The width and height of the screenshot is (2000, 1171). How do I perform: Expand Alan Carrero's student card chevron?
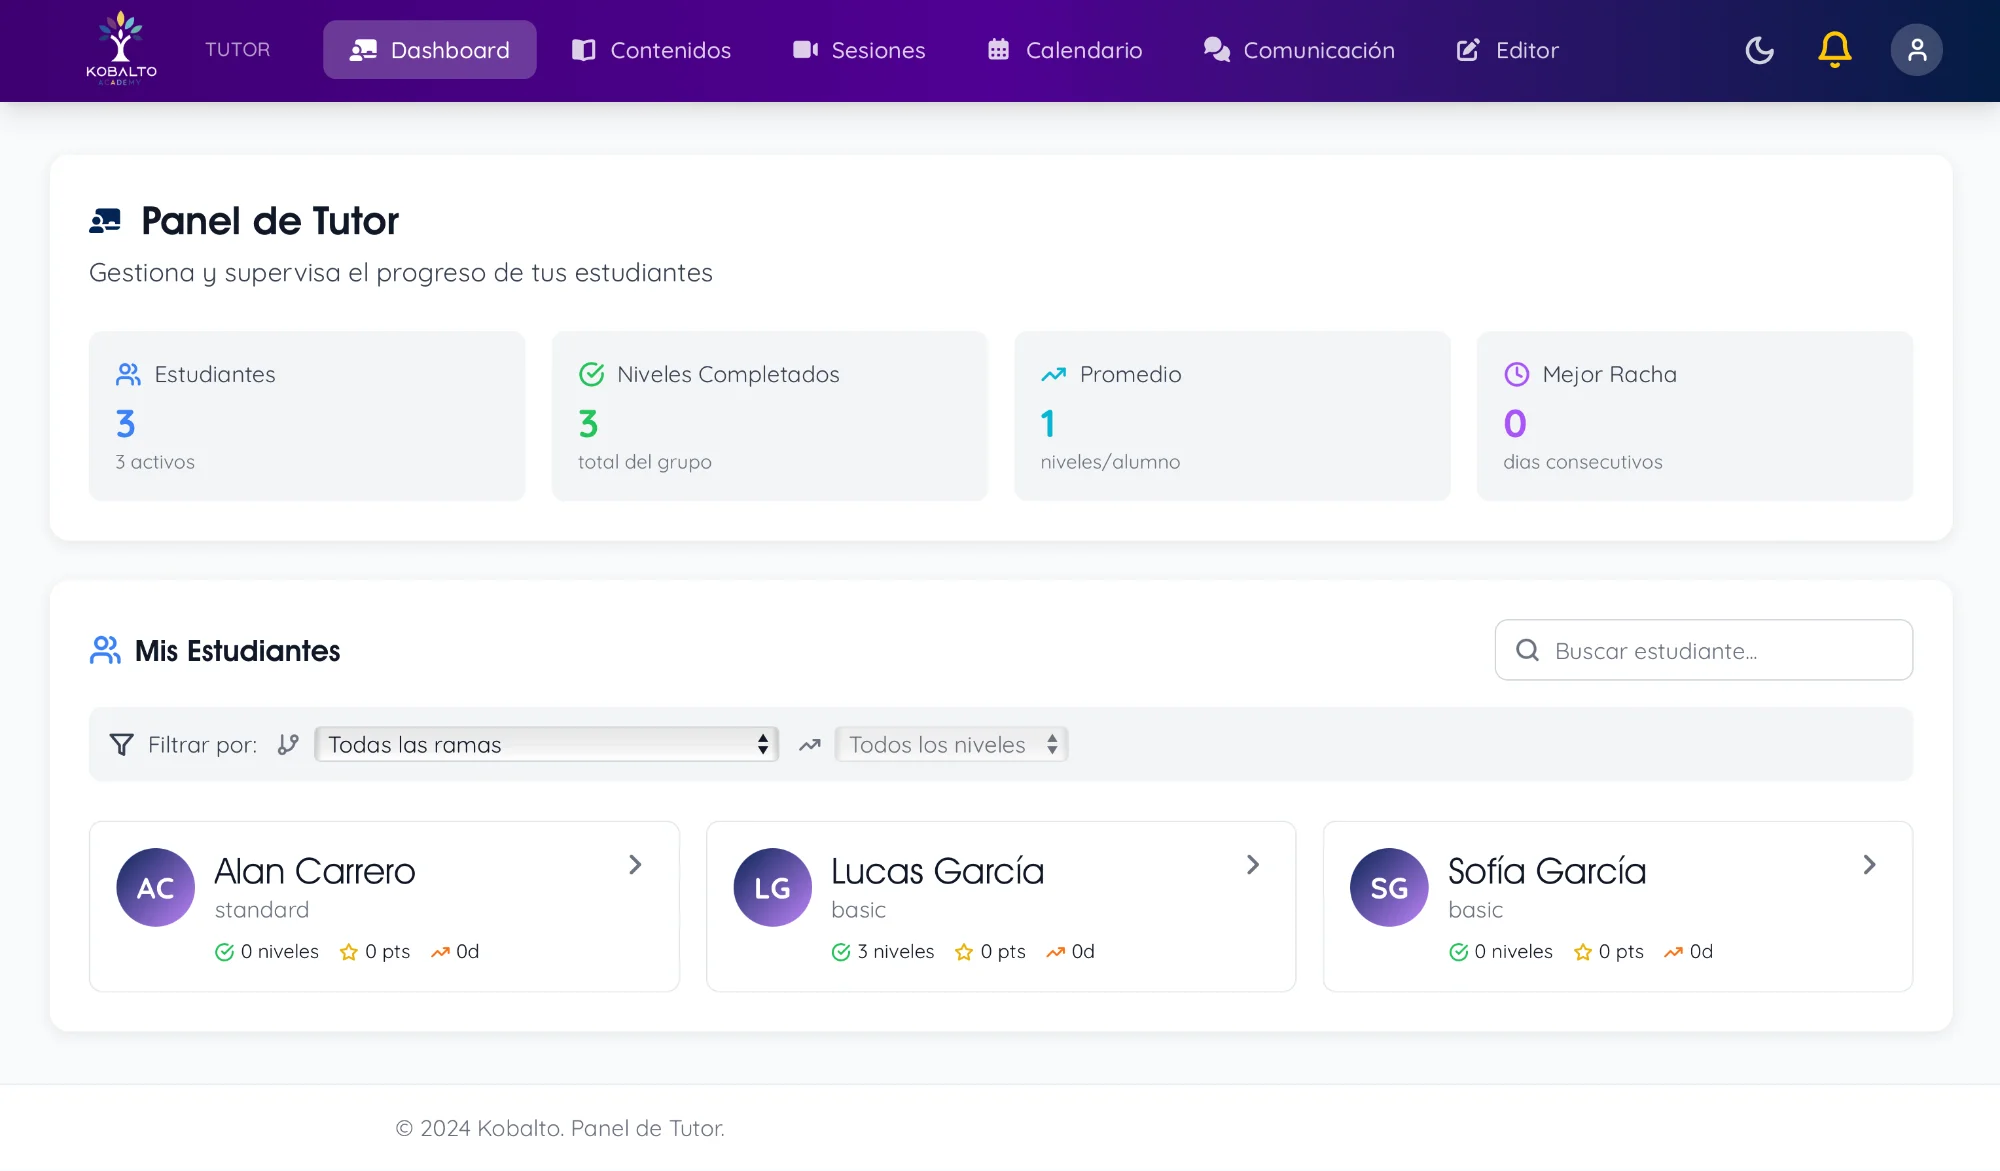point(636,864)
